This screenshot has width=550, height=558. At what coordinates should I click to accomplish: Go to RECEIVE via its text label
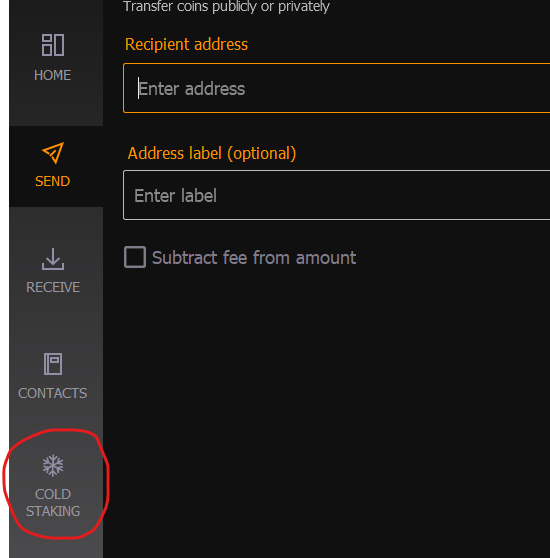point(53,287)
